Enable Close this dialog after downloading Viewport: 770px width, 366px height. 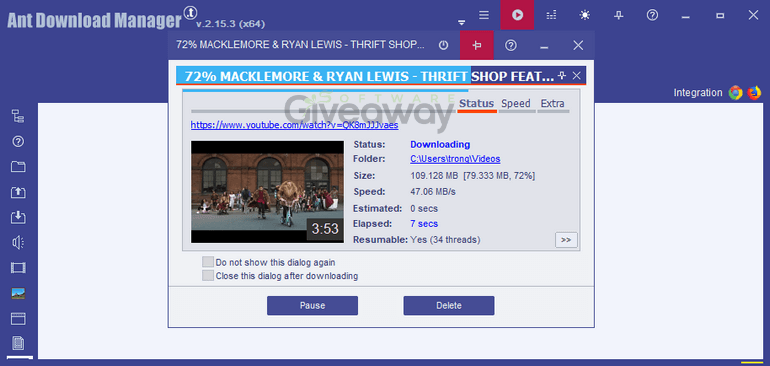[208, 276]
